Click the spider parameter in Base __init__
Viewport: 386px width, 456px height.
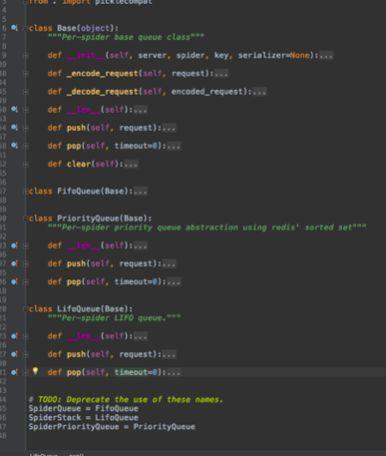point(190,55)
